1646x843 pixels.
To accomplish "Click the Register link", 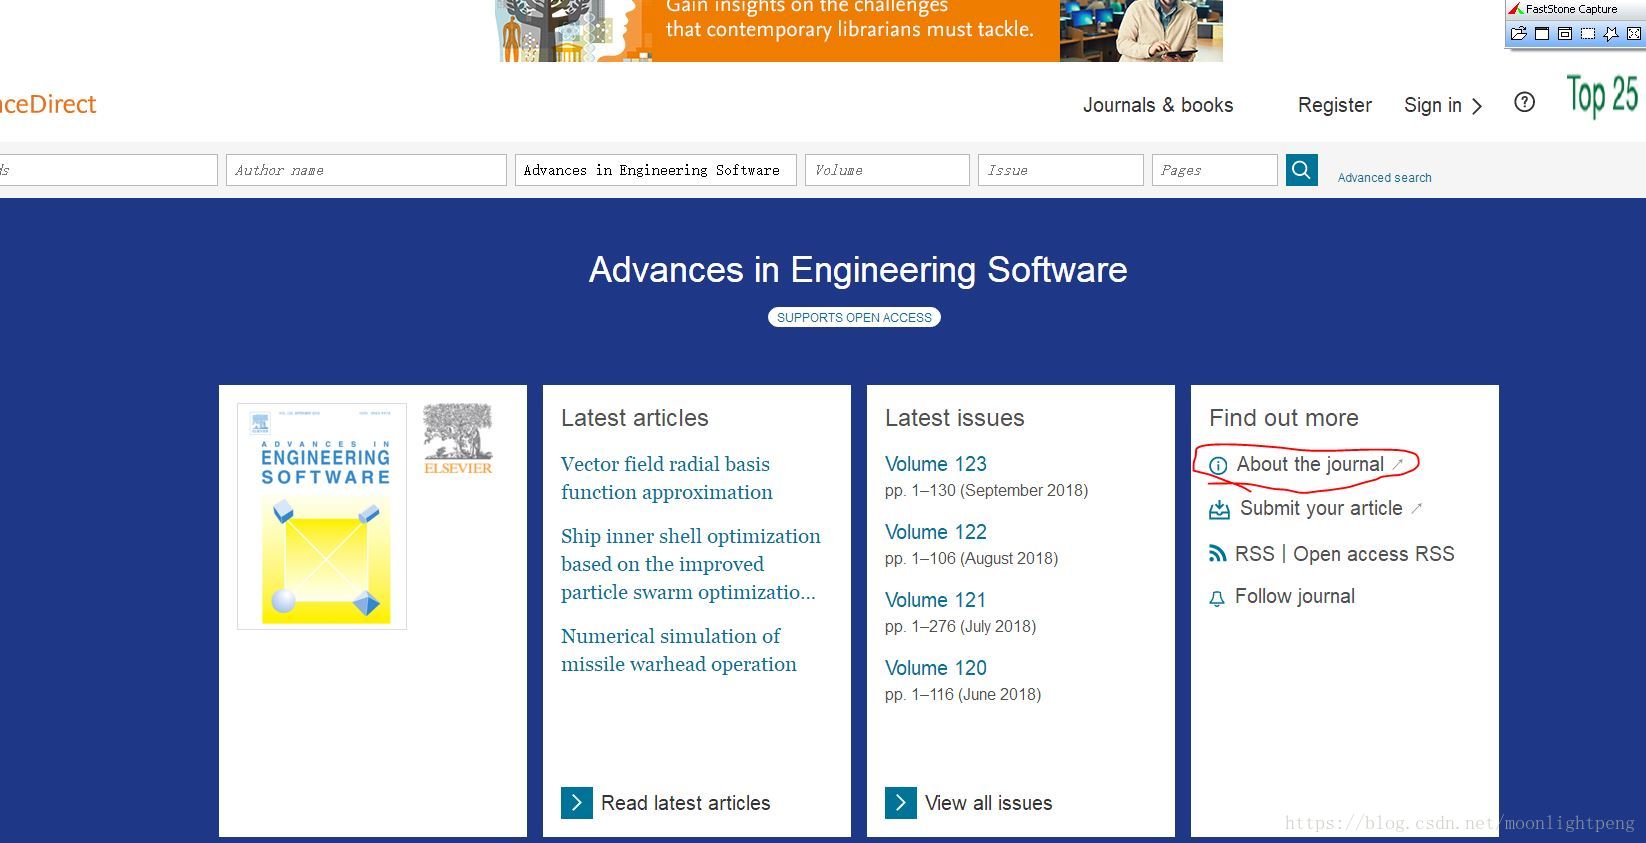I will click(1335, 105).
